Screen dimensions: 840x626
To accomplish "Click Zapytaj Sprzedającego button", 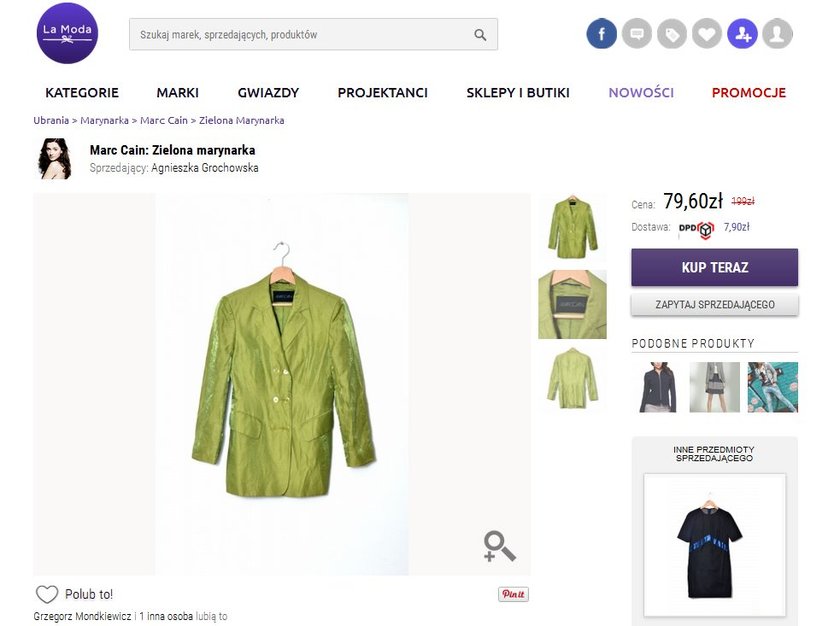I will pos(714,304).
